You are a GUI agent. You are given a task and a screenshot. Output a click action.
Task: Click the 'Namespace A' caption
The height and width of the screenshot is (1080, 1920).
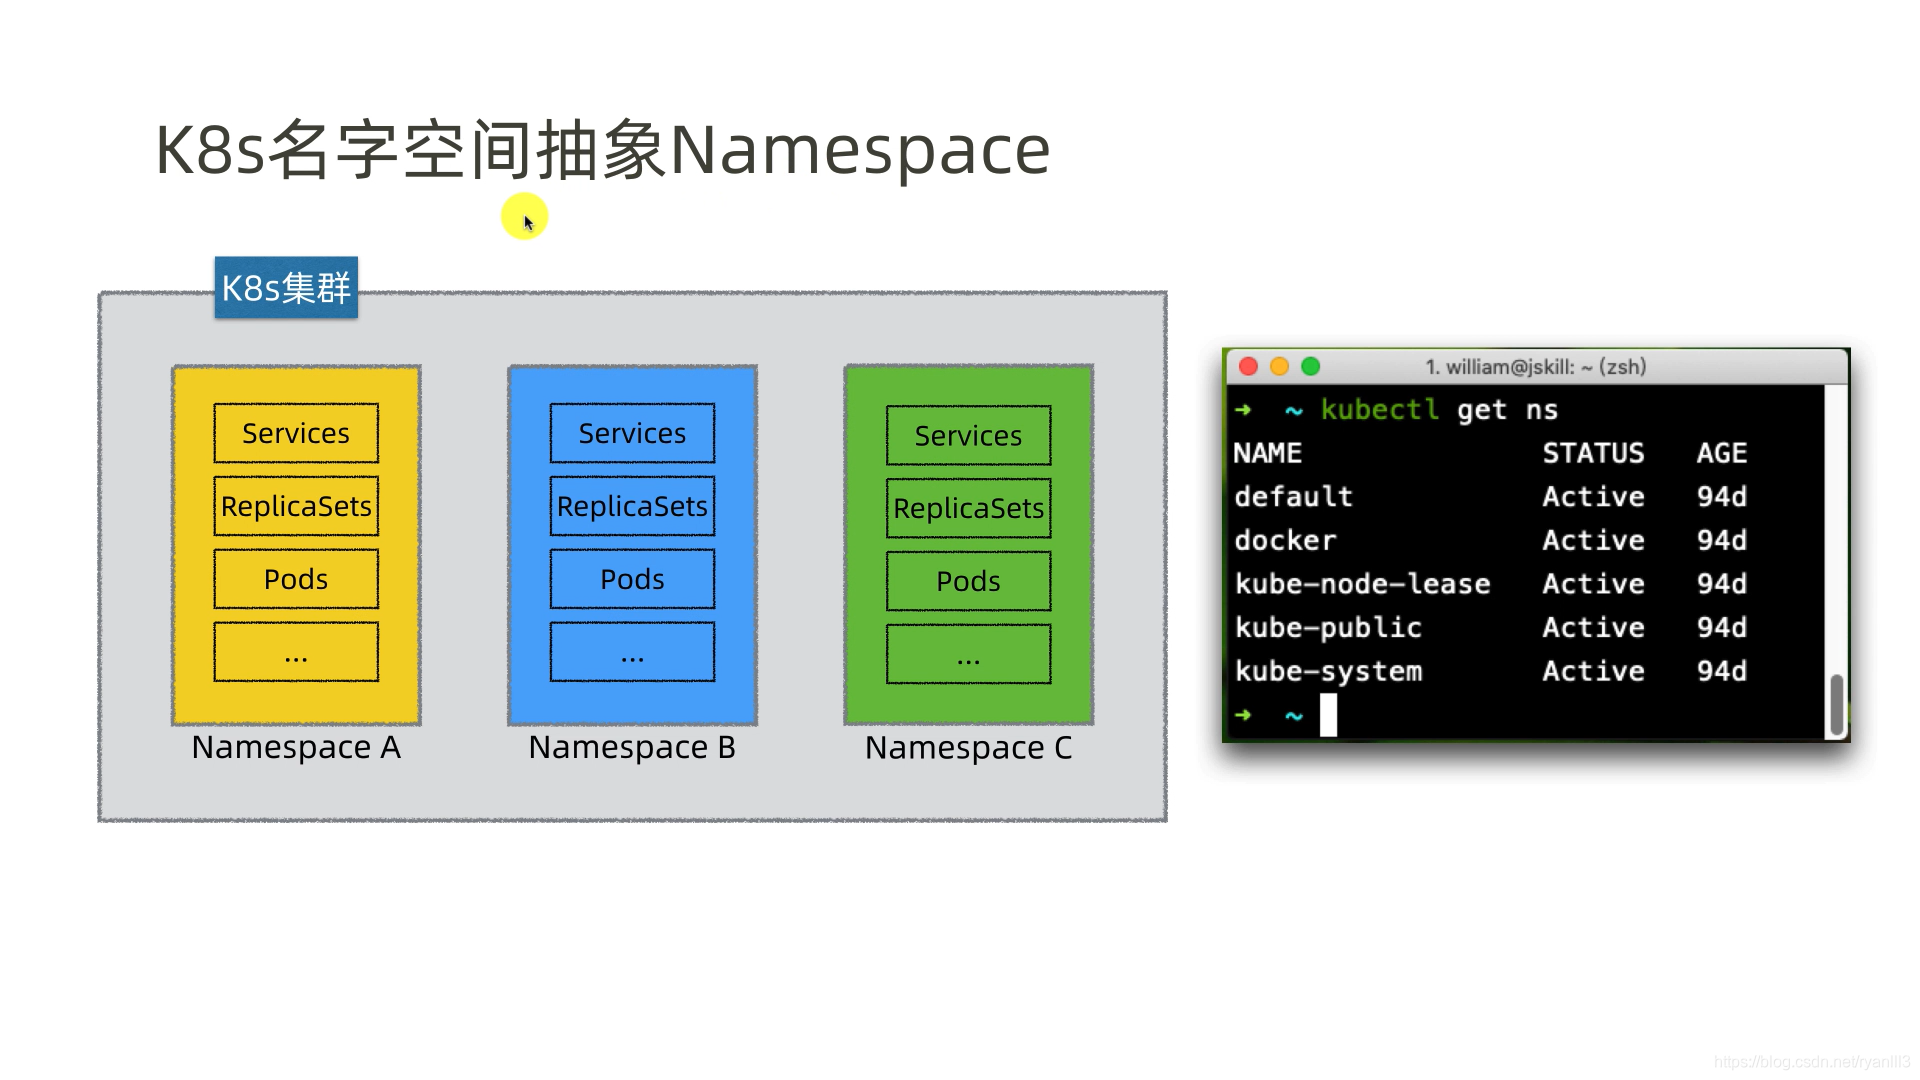[x=296, y=748]
